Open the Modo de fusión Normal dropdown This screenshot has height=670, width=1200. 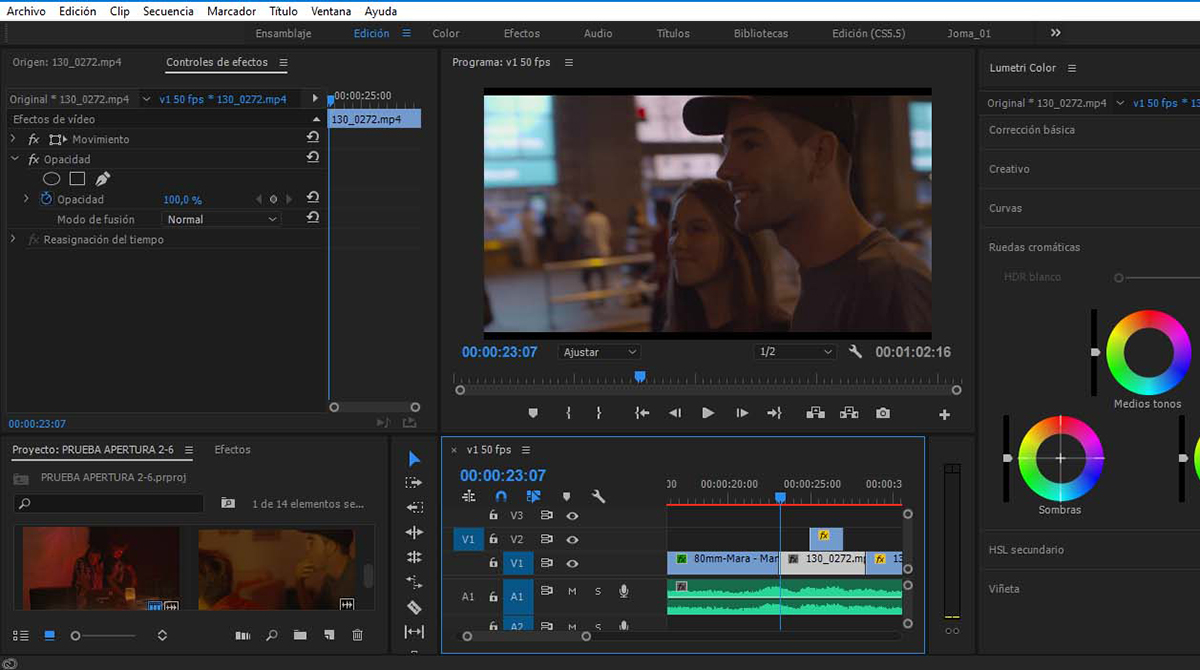(221, 219)
